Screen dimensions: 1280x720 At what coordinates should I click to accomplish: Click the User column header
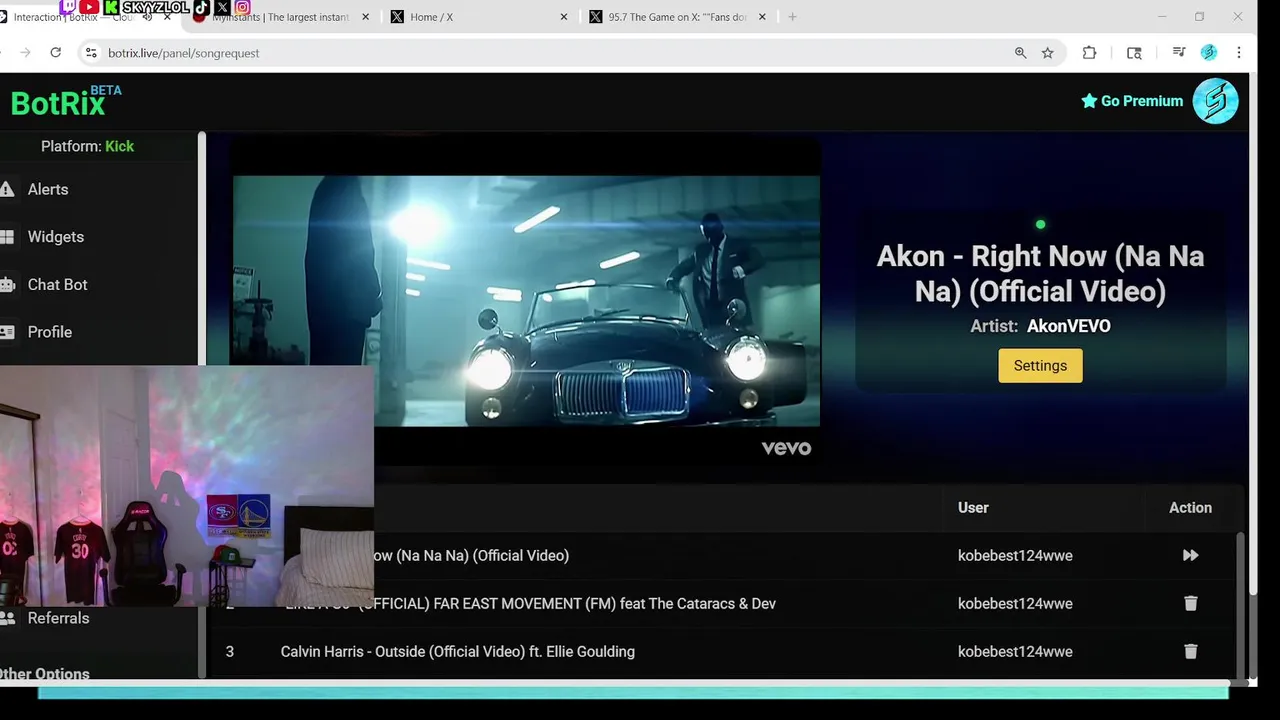click(x=973, y=508)
